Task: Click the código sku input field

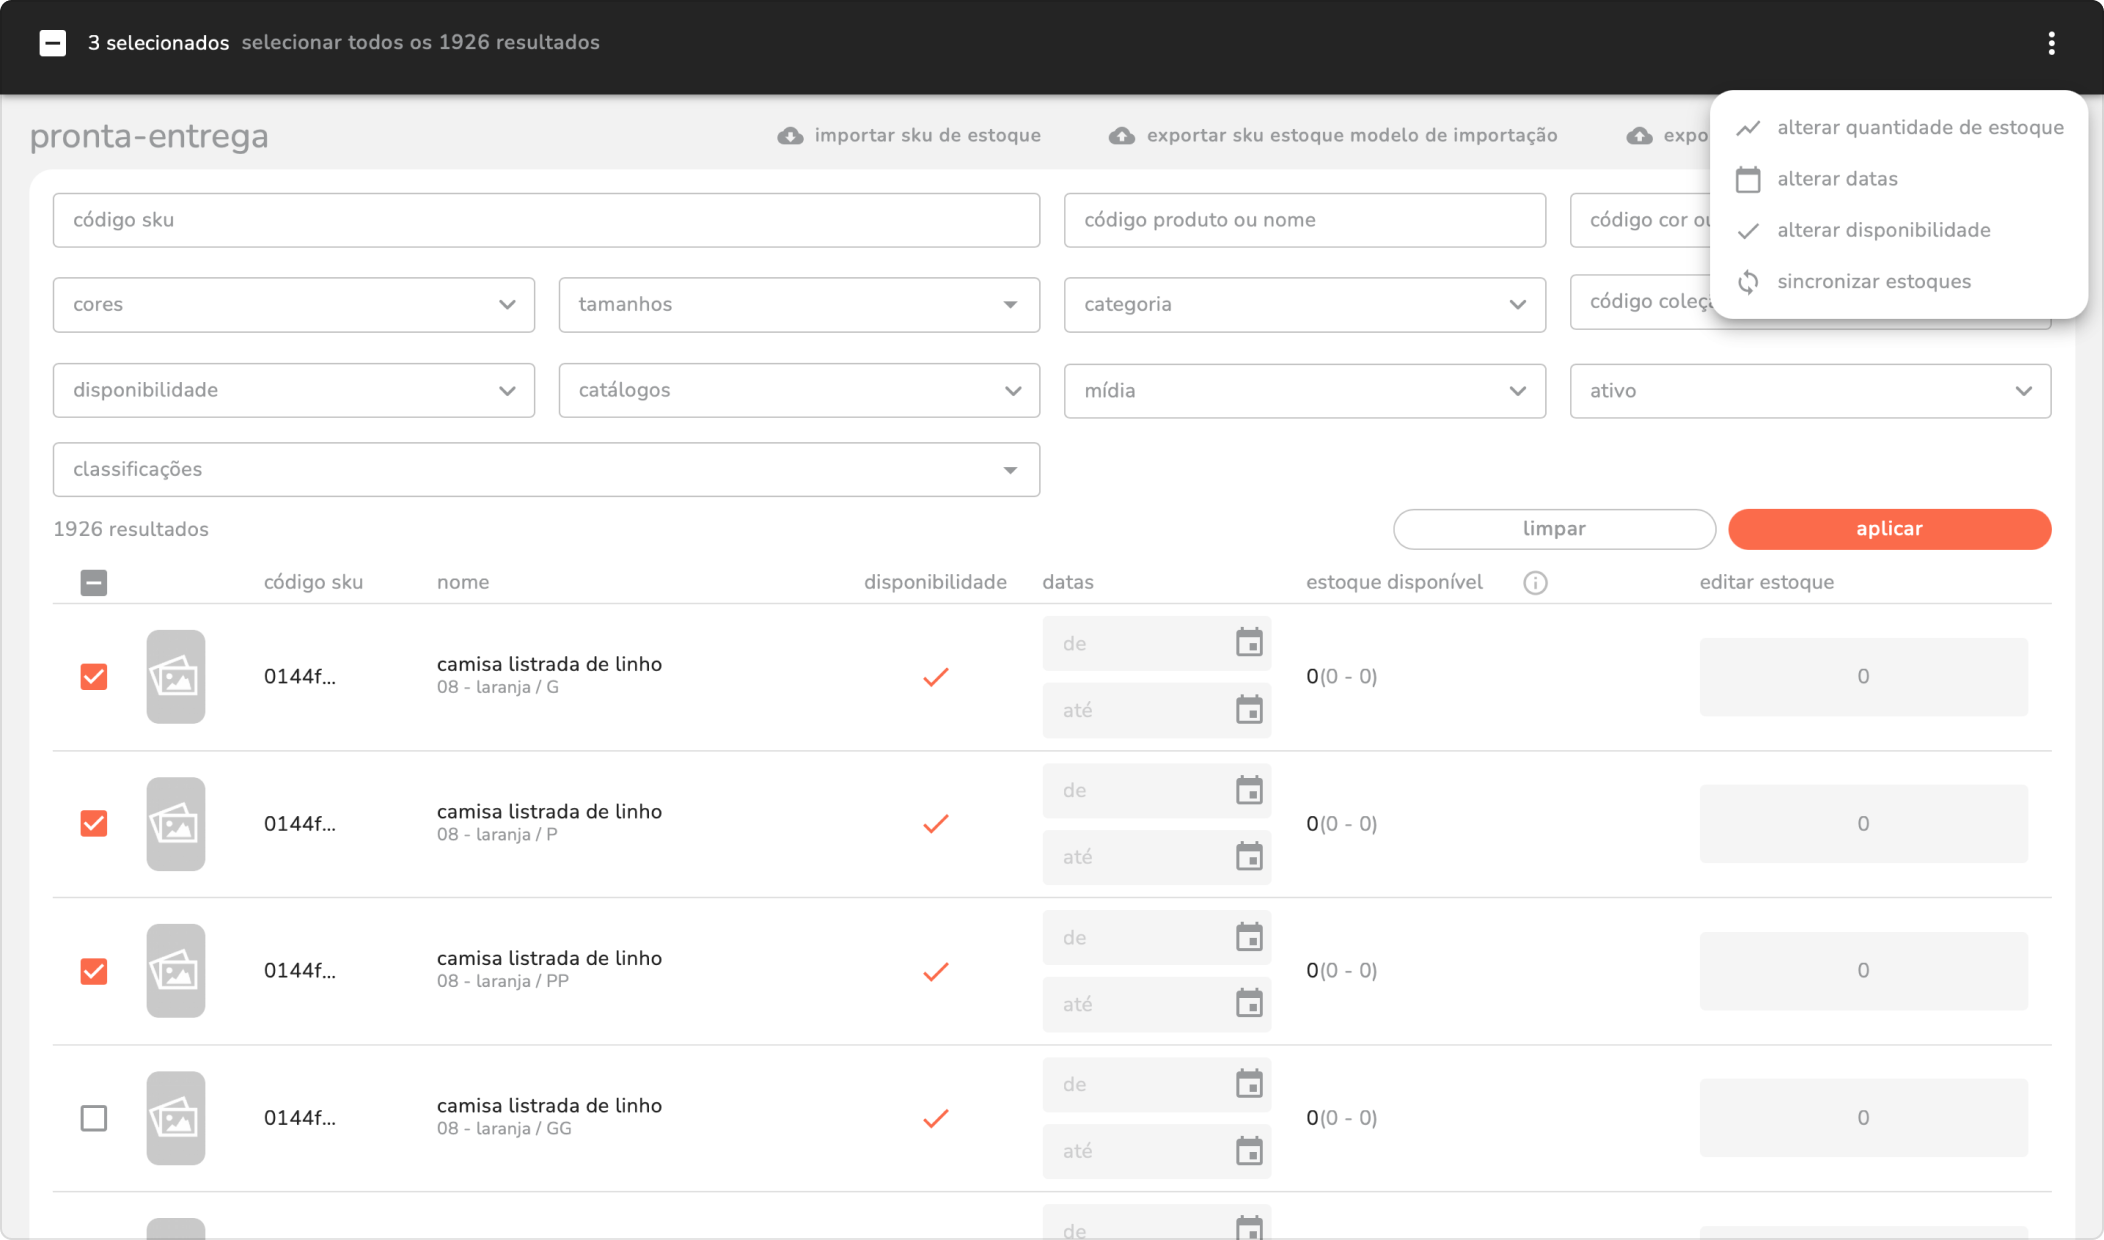Action: point(546,220)
